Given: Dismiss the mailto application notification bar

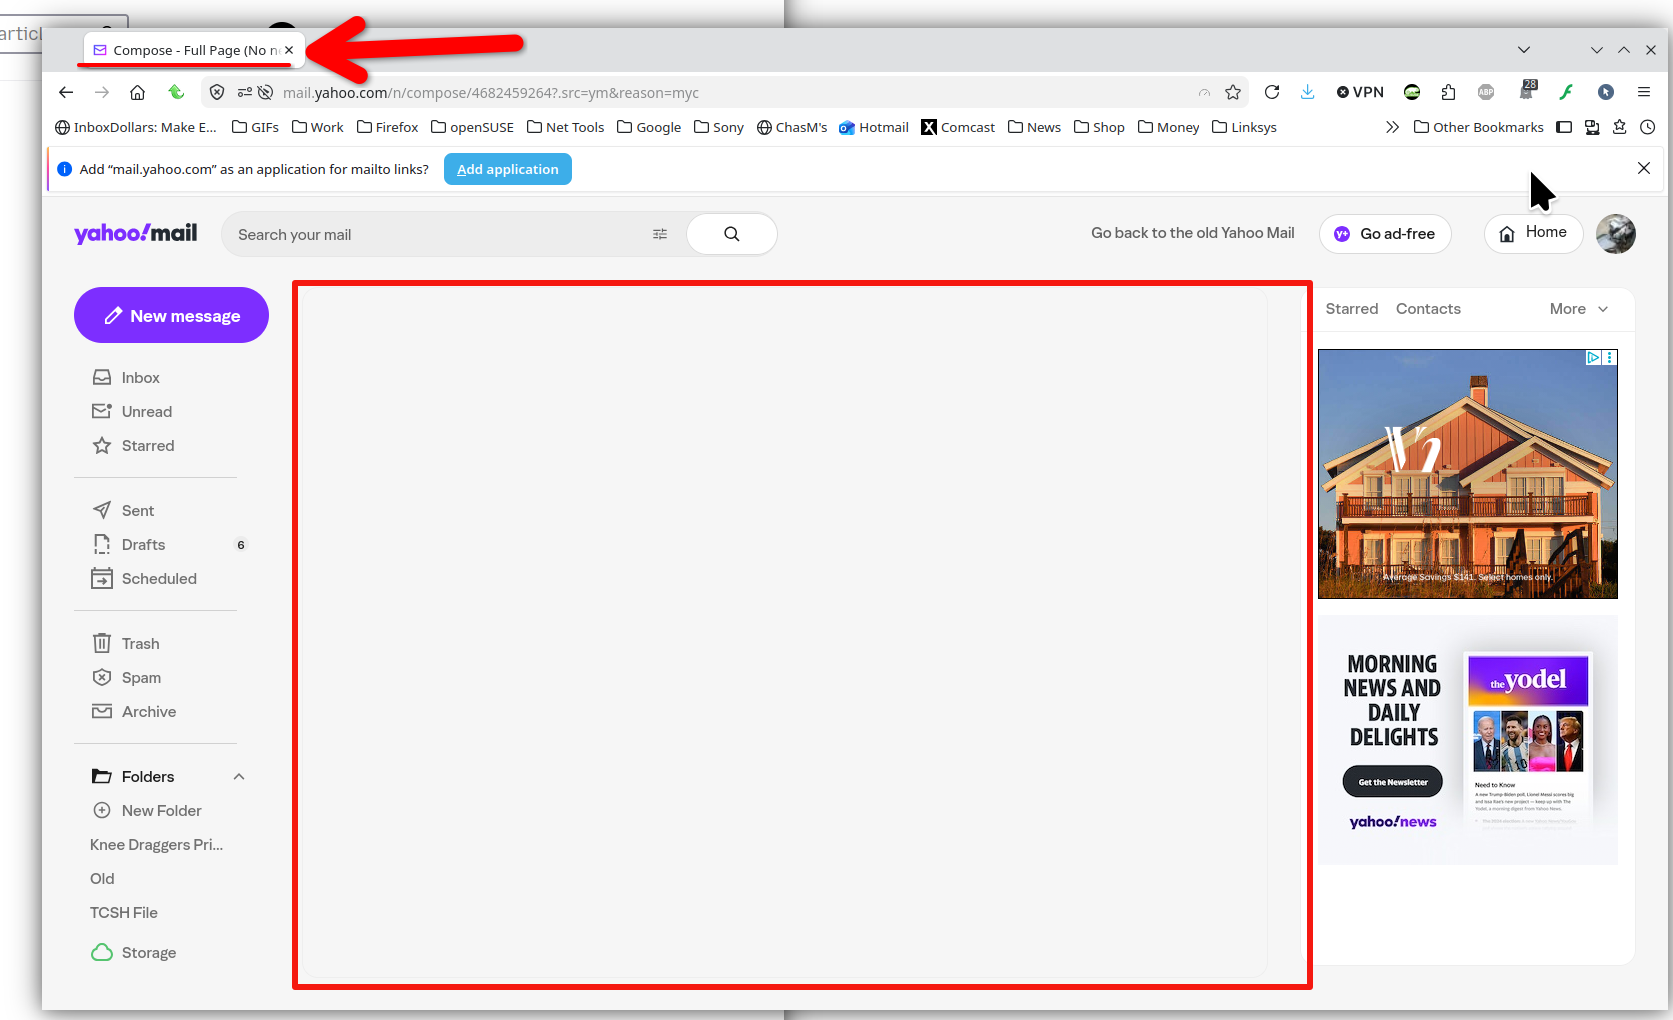Looking at the screenshot, I should [x=1644, y=168].
